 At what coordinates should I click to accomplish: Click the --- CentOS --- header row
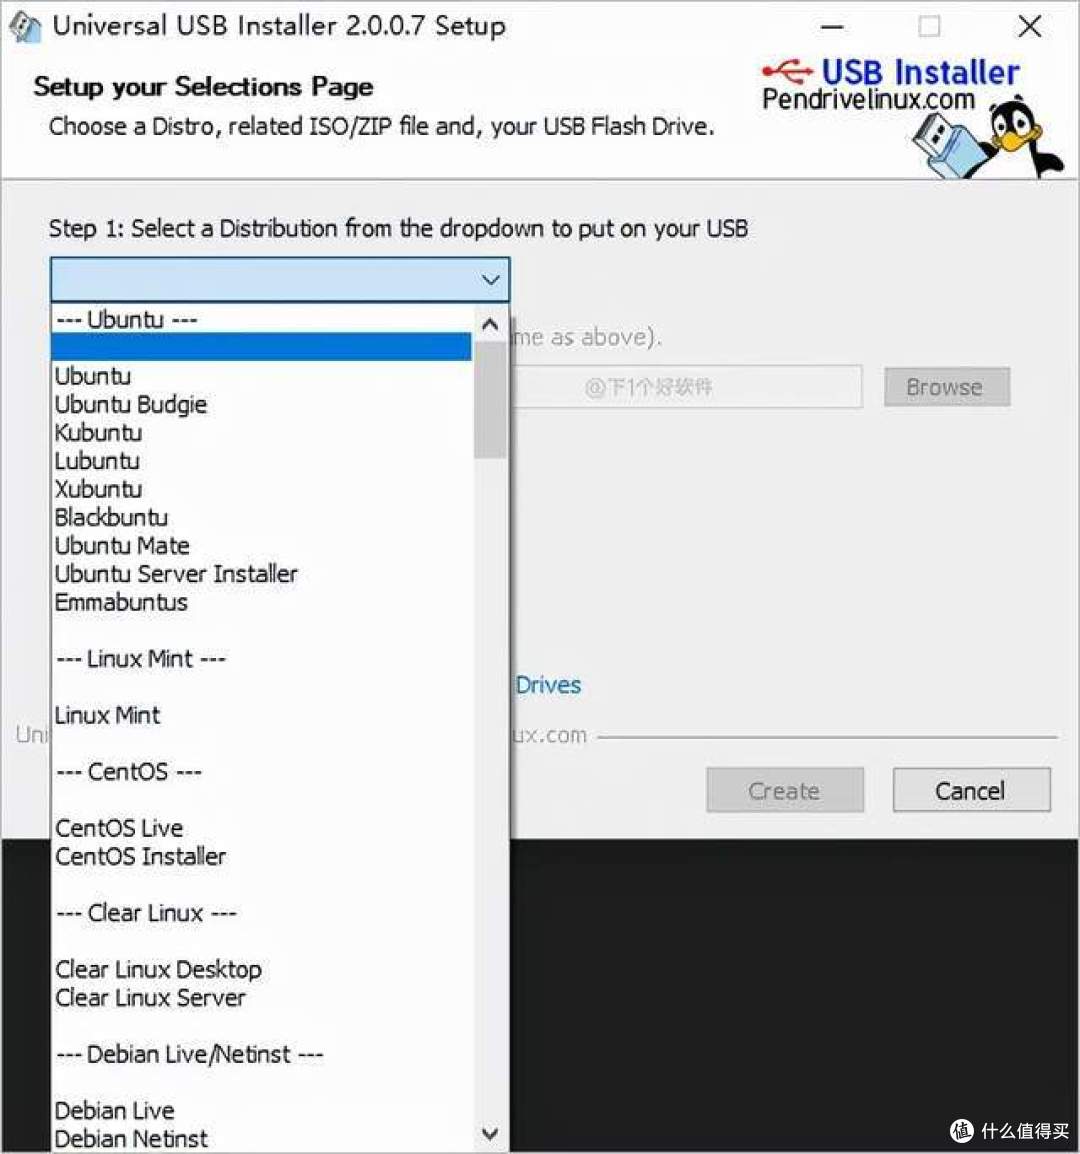(x=261, y=772)
